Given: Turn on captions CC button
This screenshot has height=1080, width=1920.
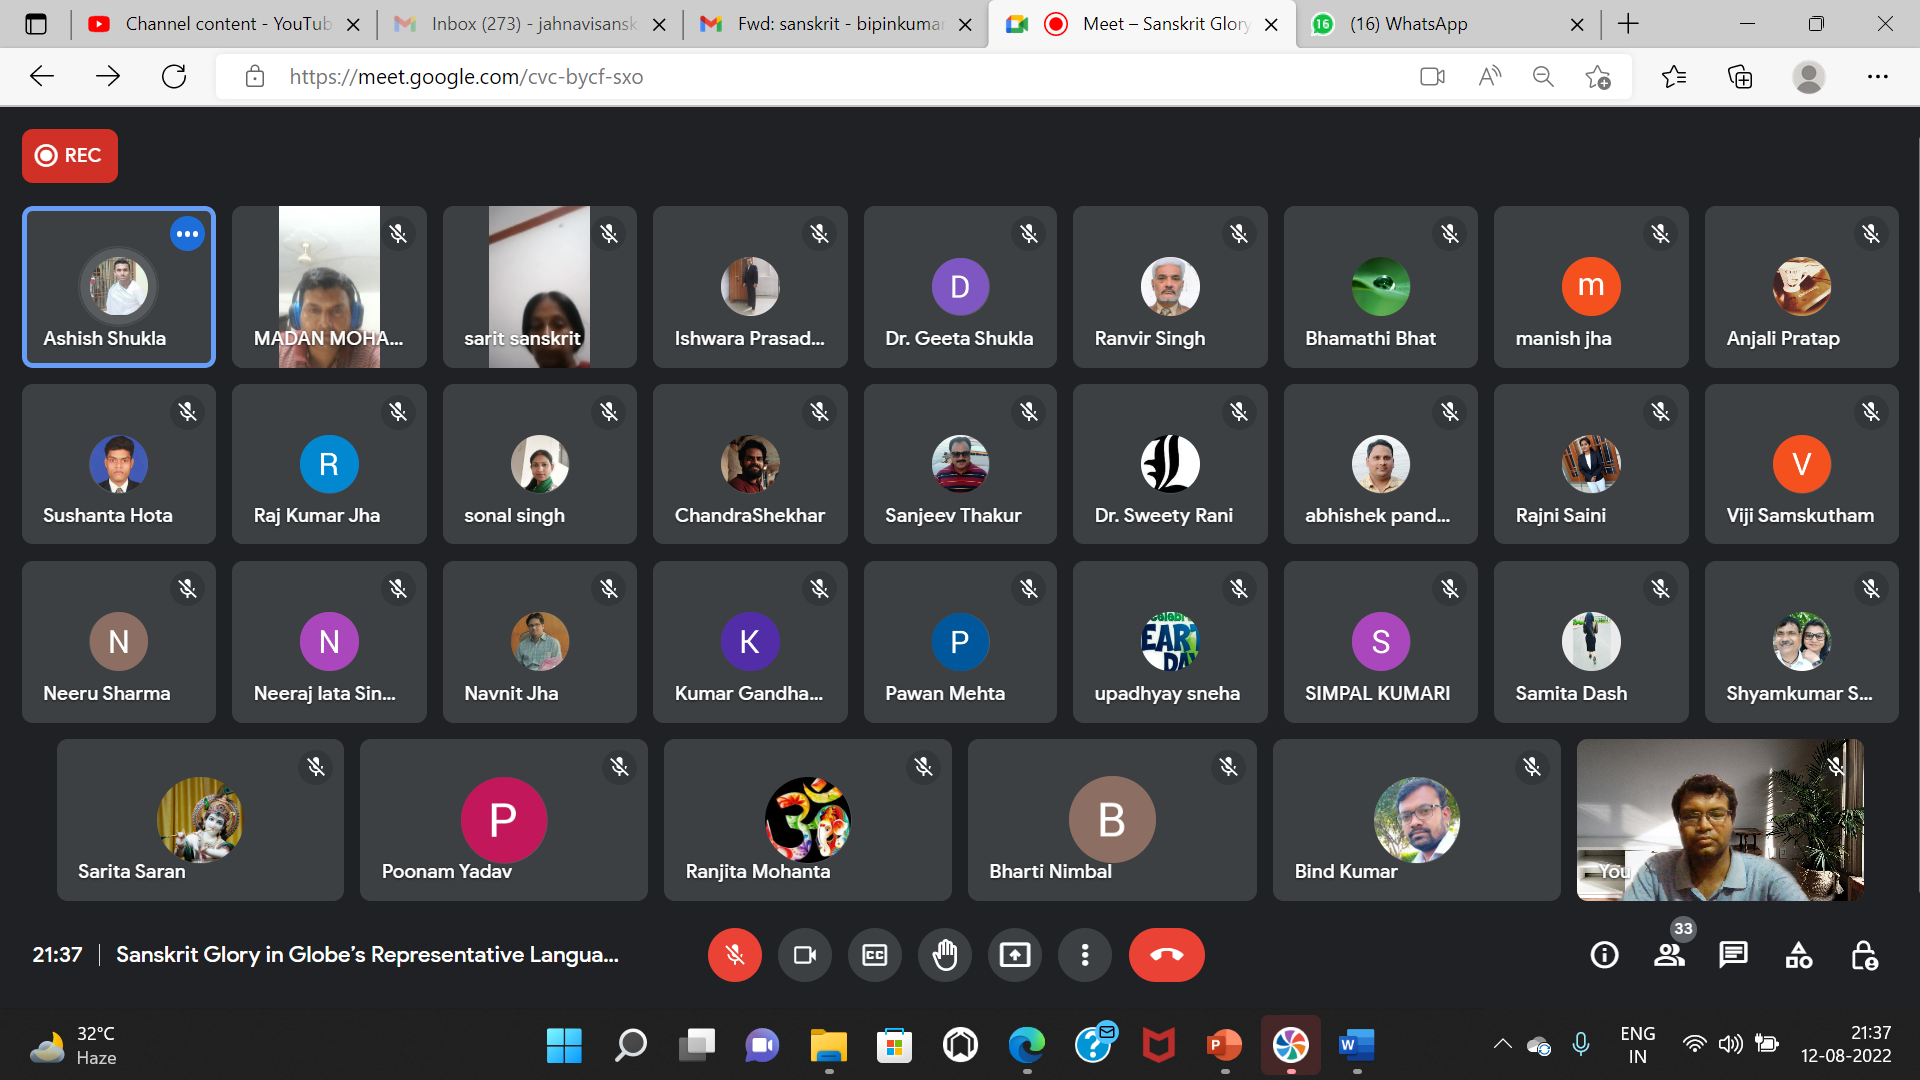Looking at the screenshot, I should tap(875, 955).
